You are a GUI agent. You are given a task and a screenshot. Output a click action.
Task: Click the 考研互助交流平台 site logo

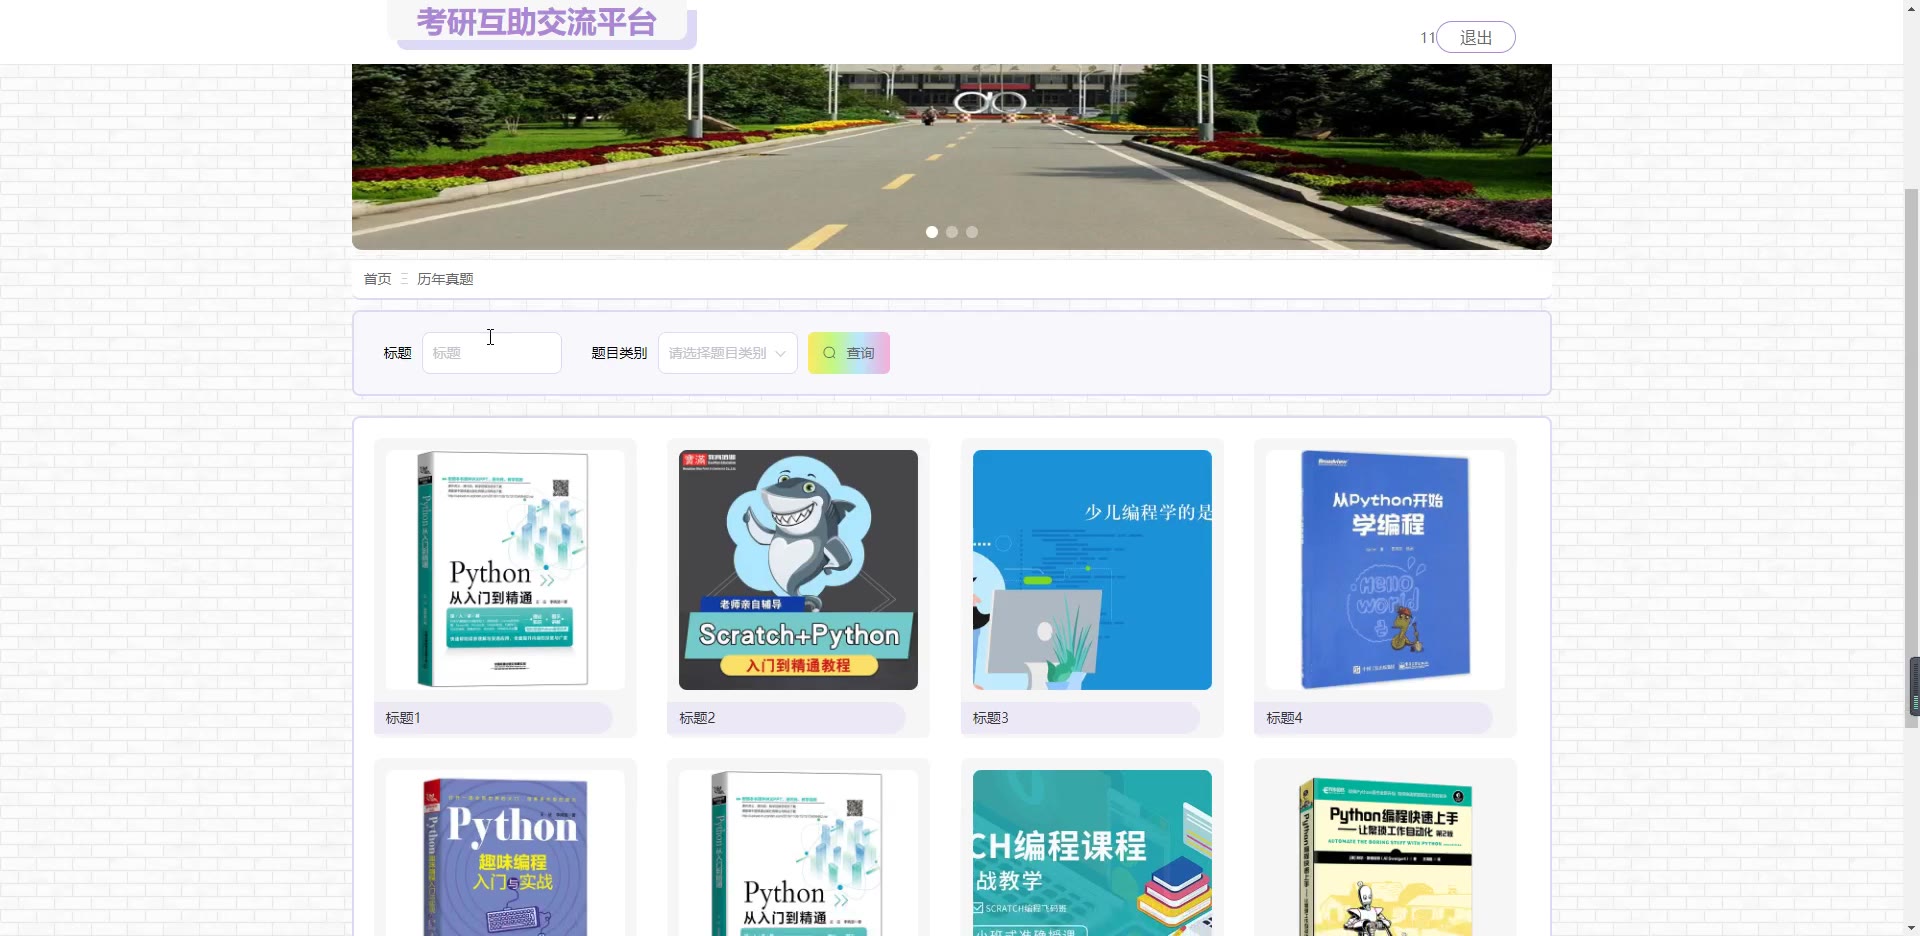tap(537, 22)
